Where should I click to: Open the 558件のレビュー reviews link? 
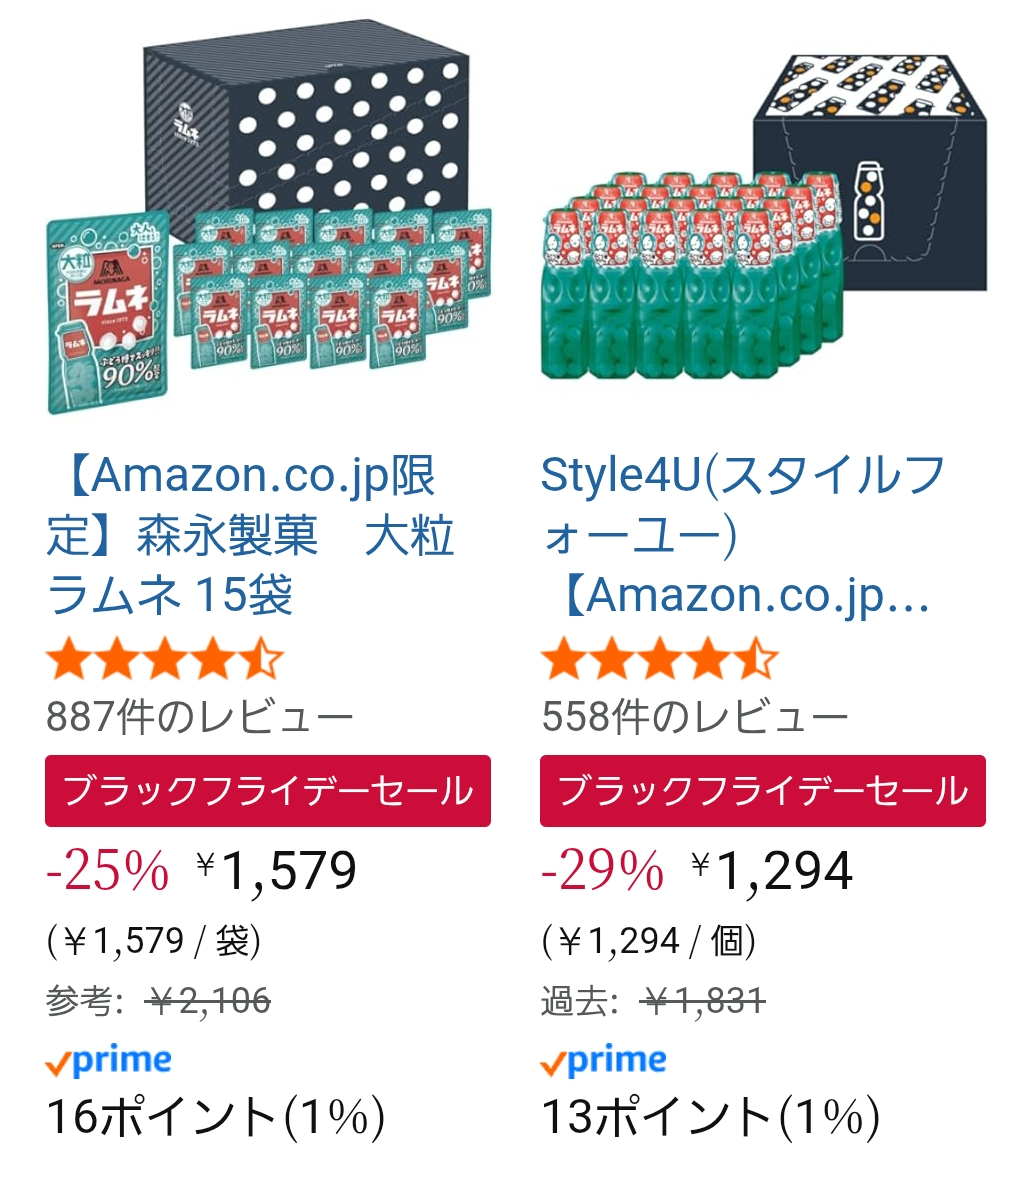coord(695,717)
